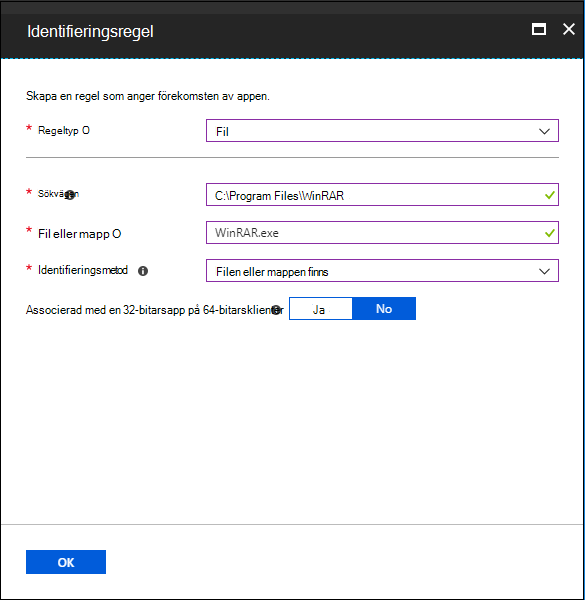Close the Identifieringsregel panel

(x=569, y=29)
